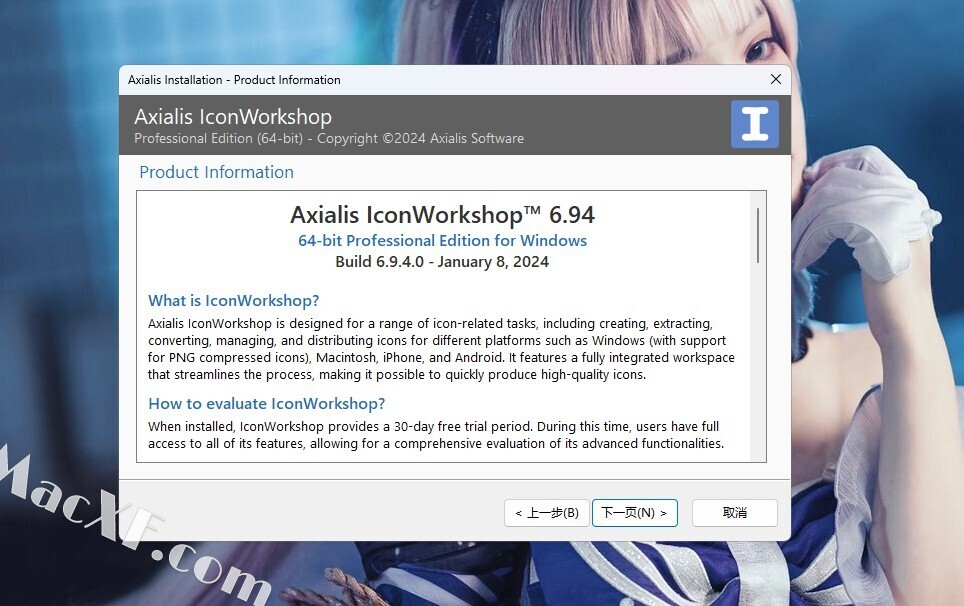Close the Axialis Installation dialog
This screenshot has height=606, width=964.
776,79
